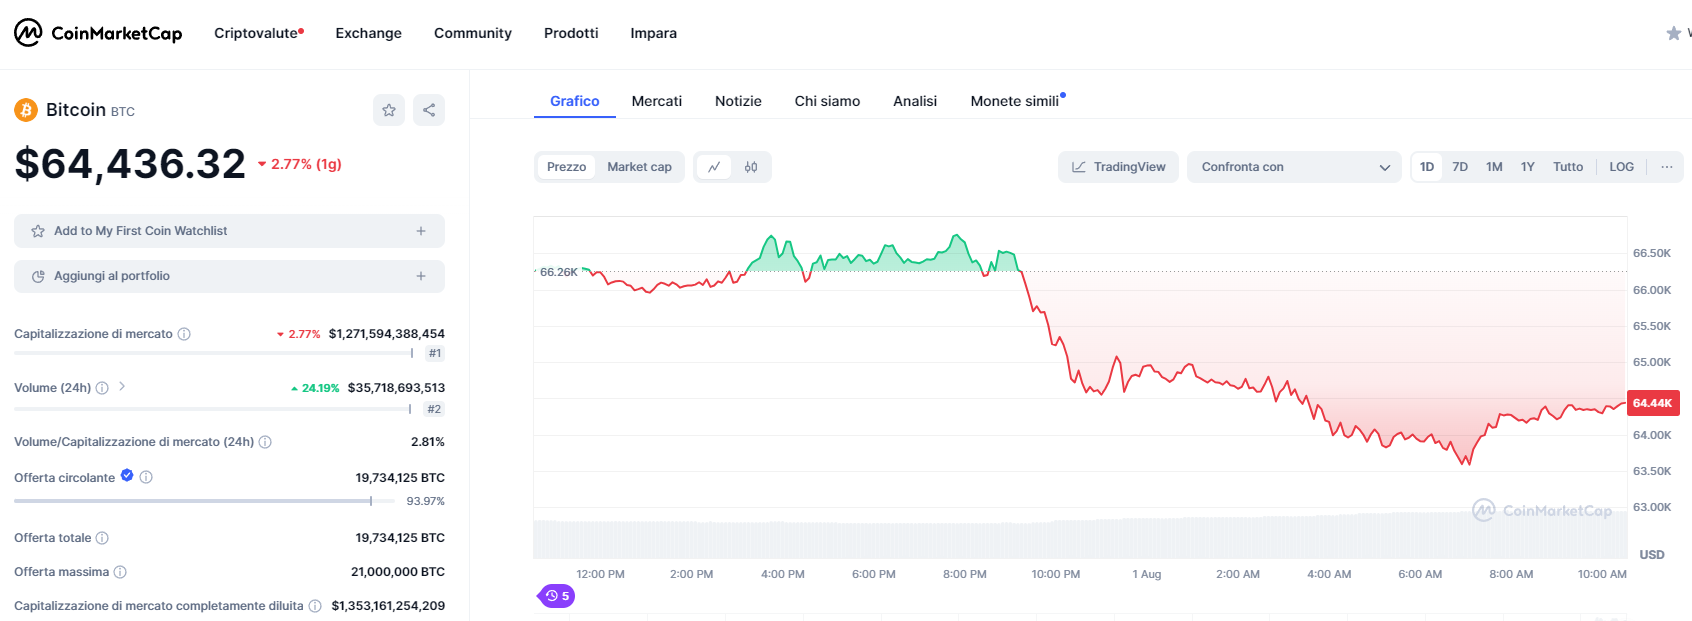Open the chart more options ellipsis
The height and width of the screenshot is (621, 1692).
1666,167
